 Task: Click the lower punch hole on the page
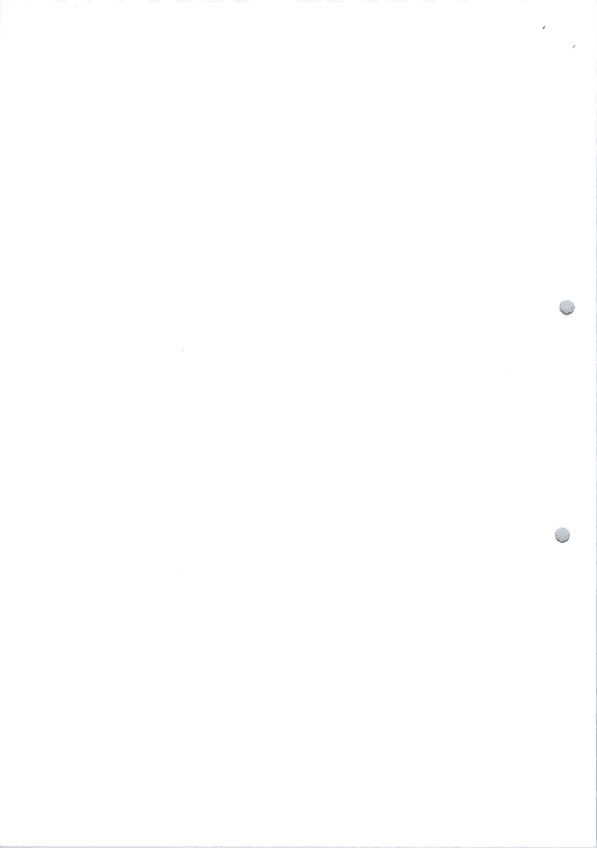click(562, 535)
